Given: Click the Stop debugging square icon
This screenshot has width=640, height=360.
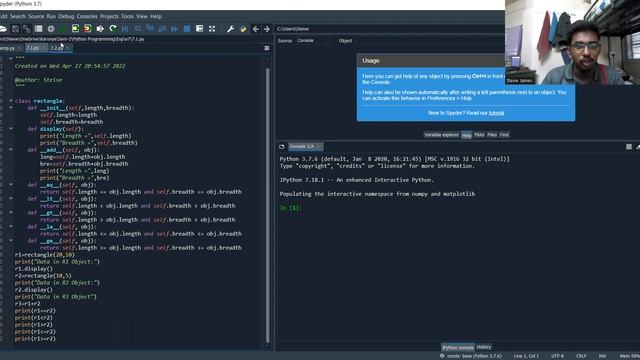Looking at the screenshot, I should 187,29.
